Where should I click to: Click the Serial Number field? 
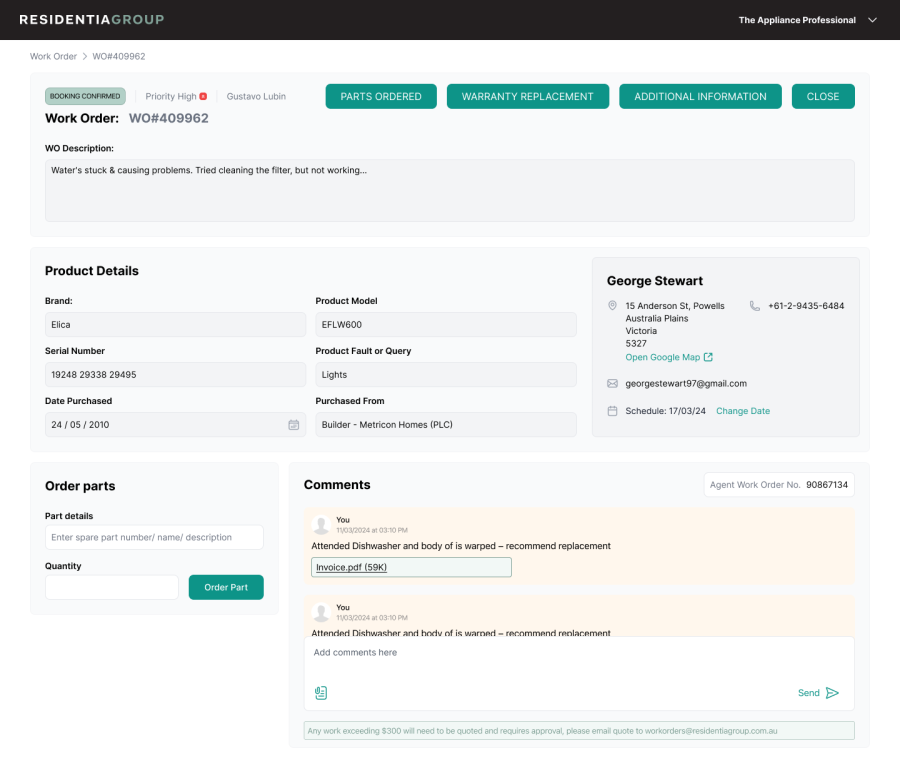[176, 375]
